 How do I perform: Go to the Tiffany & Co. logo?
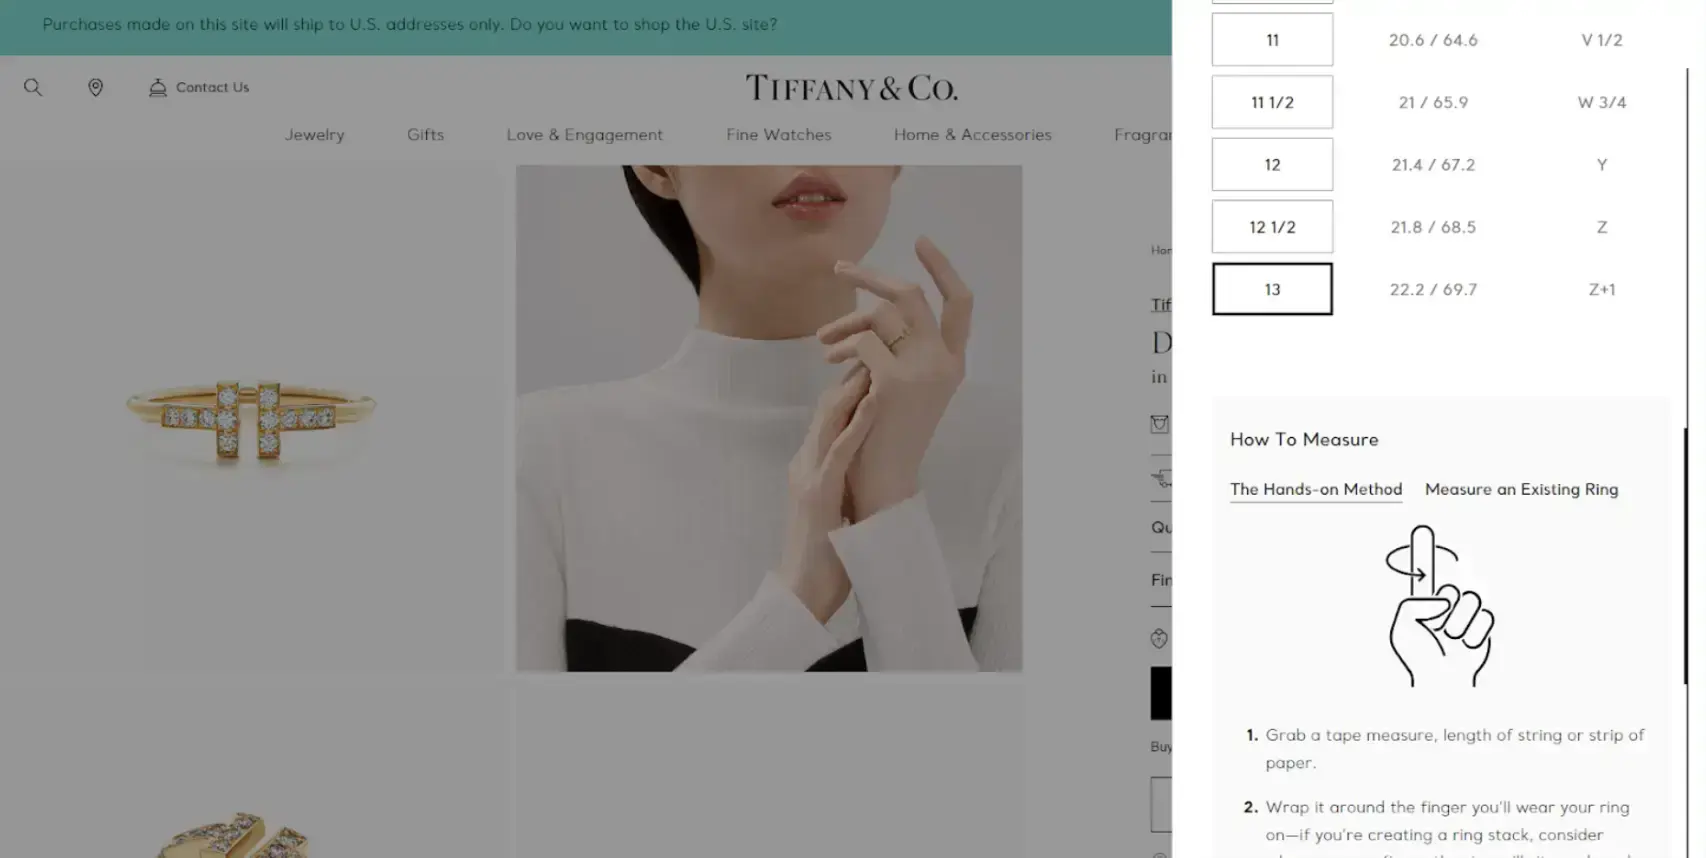[x=851, y=88]
